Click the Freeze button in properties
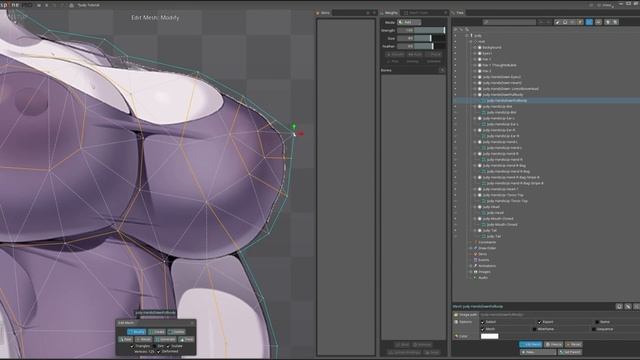 pos(553,344)
